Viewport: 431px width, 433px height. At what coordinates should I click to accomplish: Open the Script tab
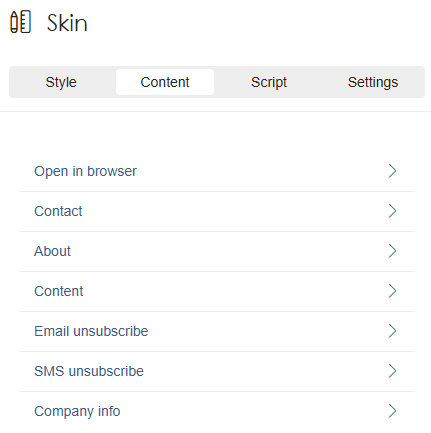[269, 82]
